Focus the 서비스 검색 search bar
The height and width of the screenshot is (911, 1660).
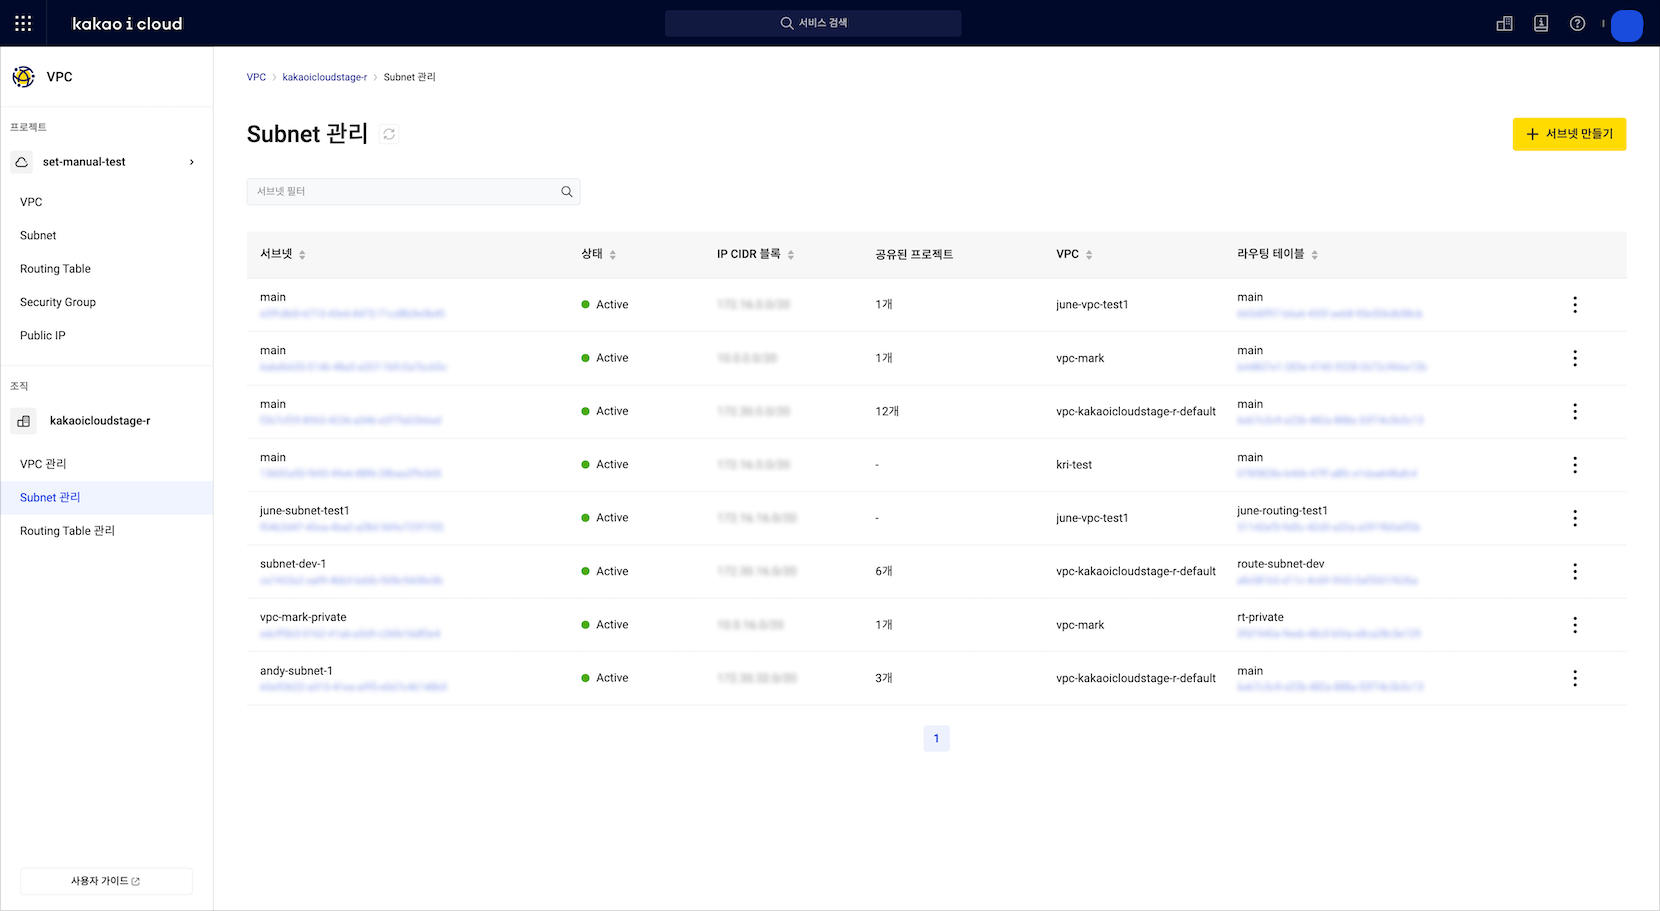click(x=813, y=23)
